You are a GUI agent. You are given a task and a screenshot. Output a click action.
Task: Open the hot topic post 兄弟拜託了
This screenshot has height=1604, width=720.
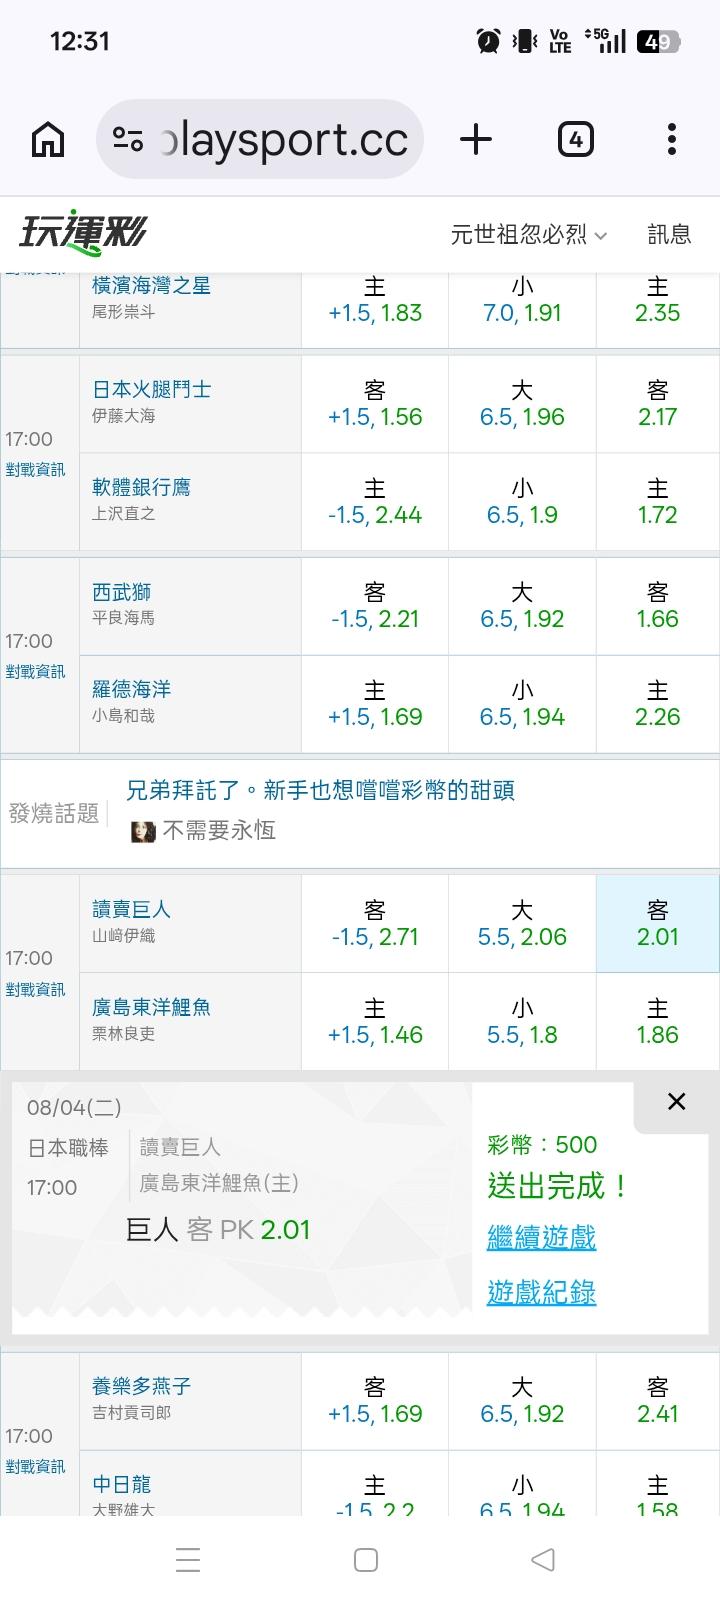tap(320, 791)
